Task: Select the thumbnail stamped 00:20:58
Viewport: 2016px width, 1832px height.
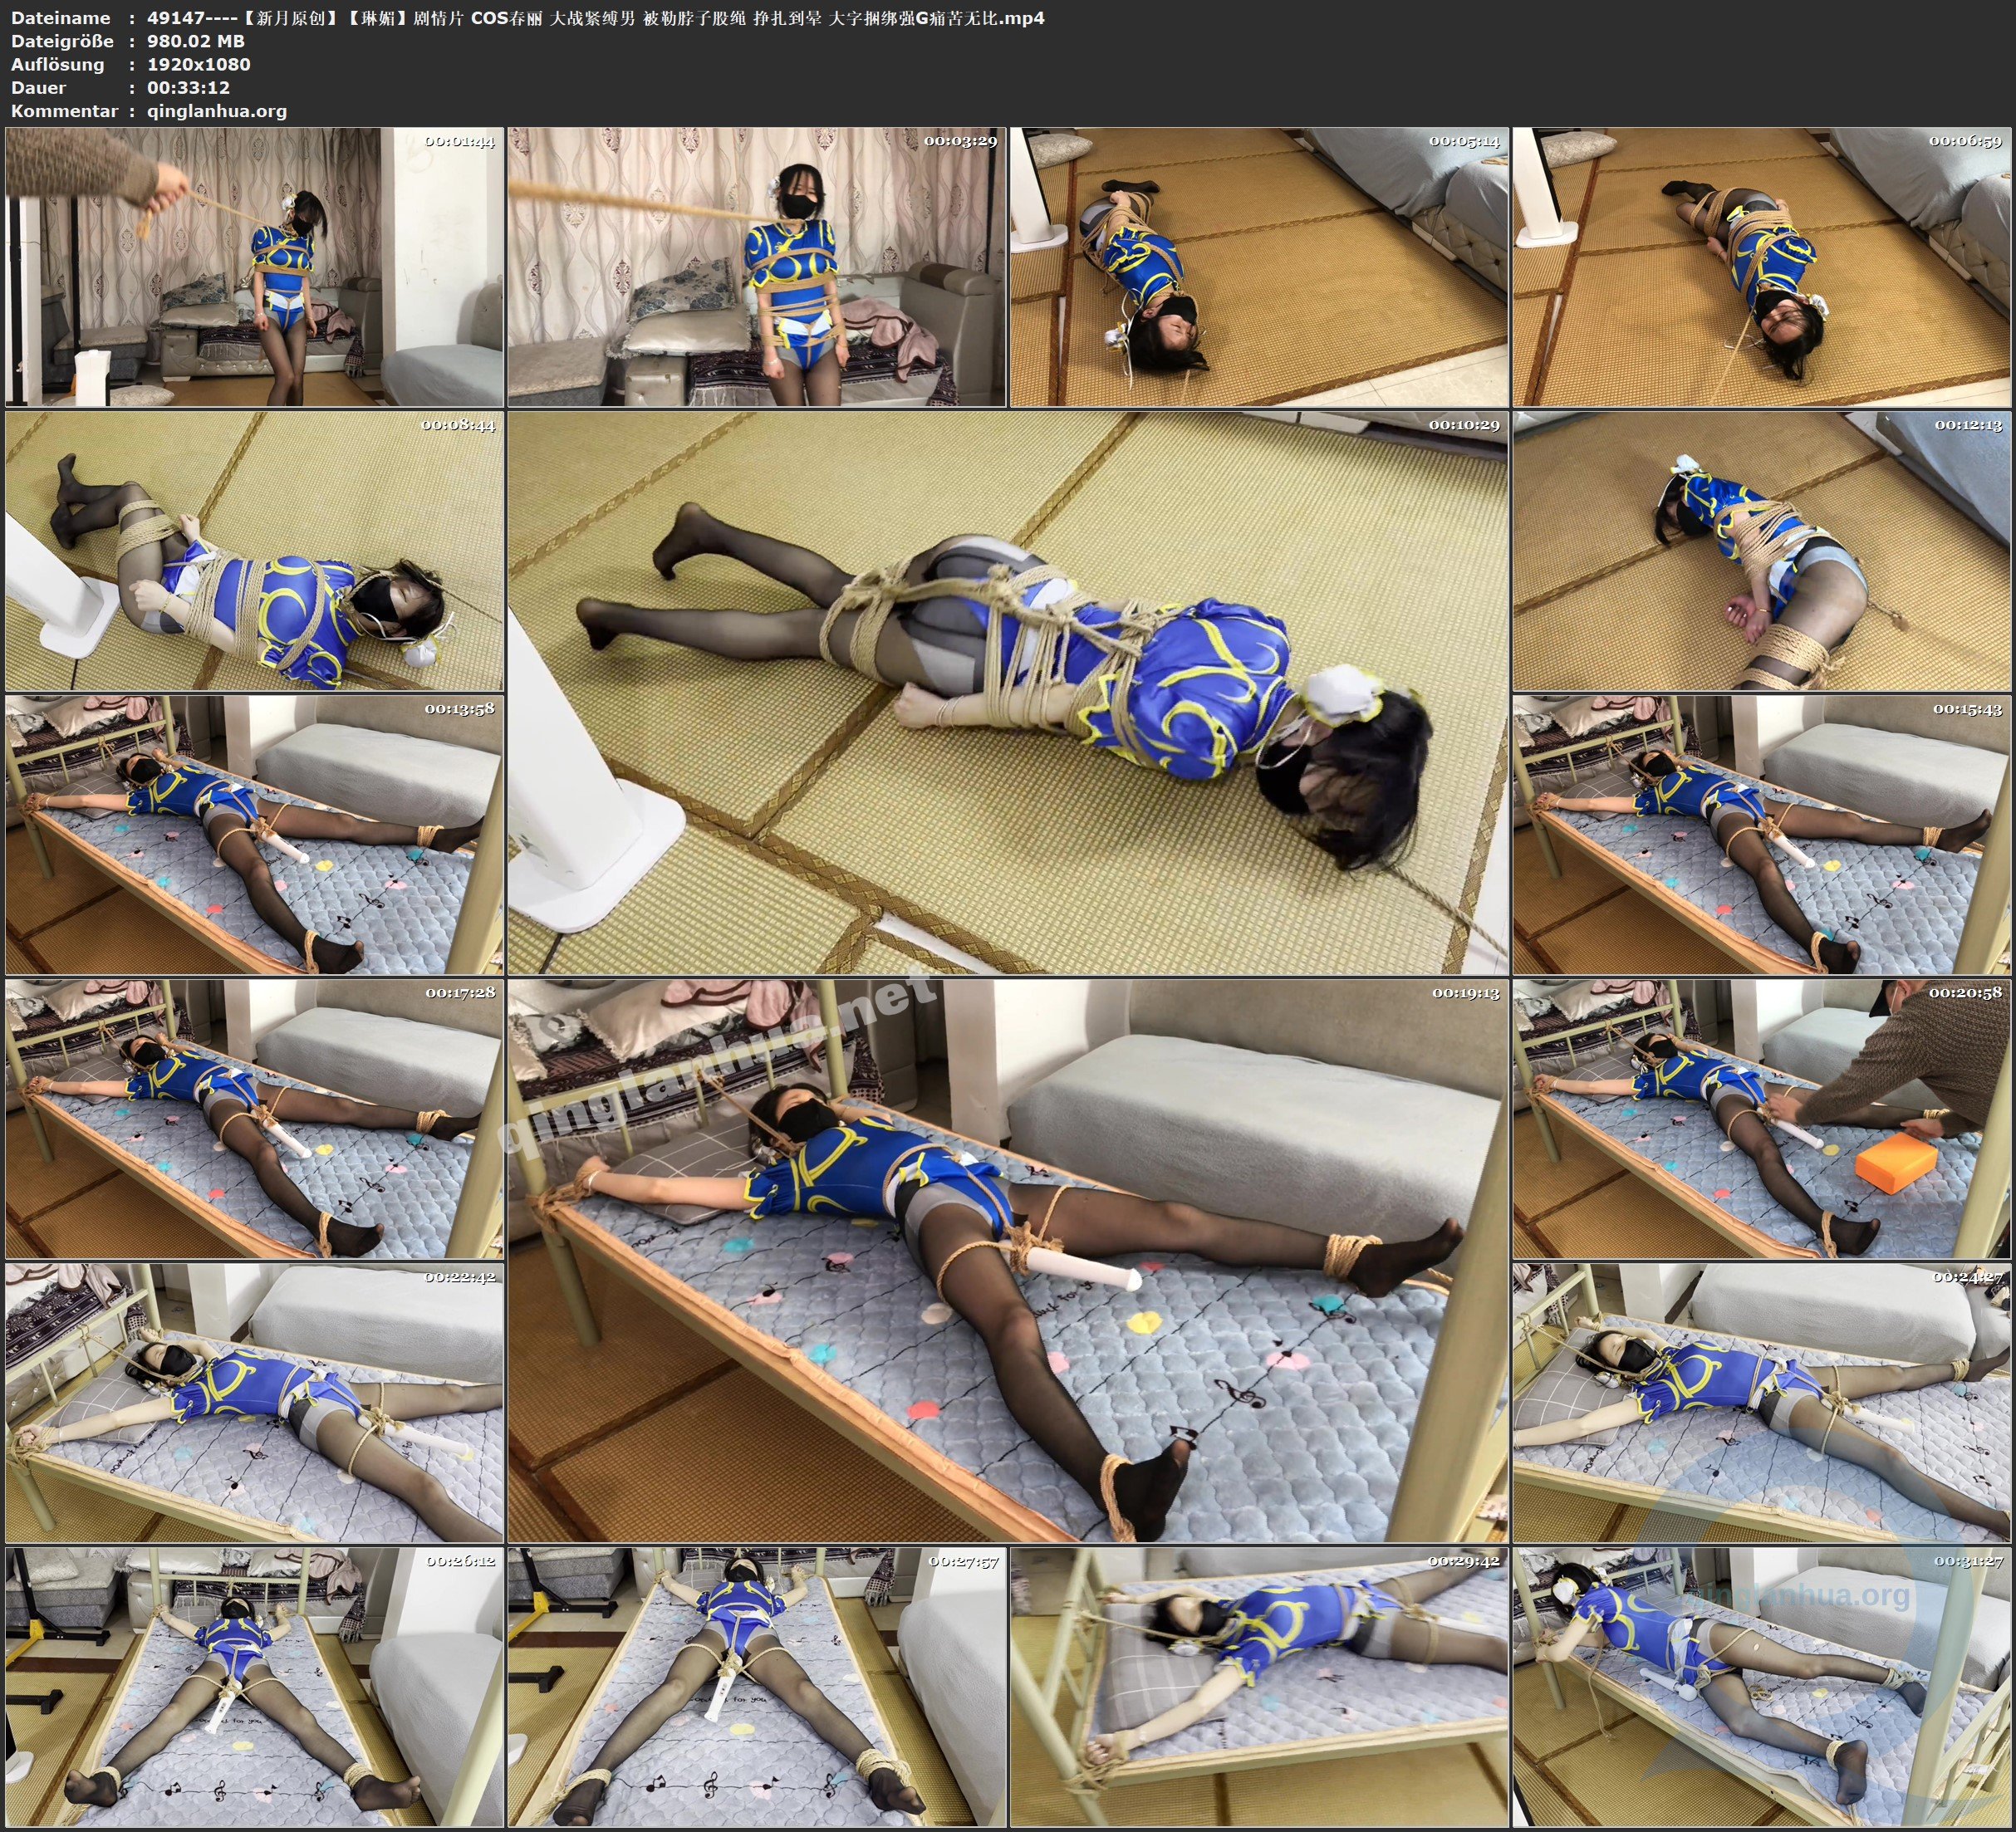Action: [1761, 1119]
